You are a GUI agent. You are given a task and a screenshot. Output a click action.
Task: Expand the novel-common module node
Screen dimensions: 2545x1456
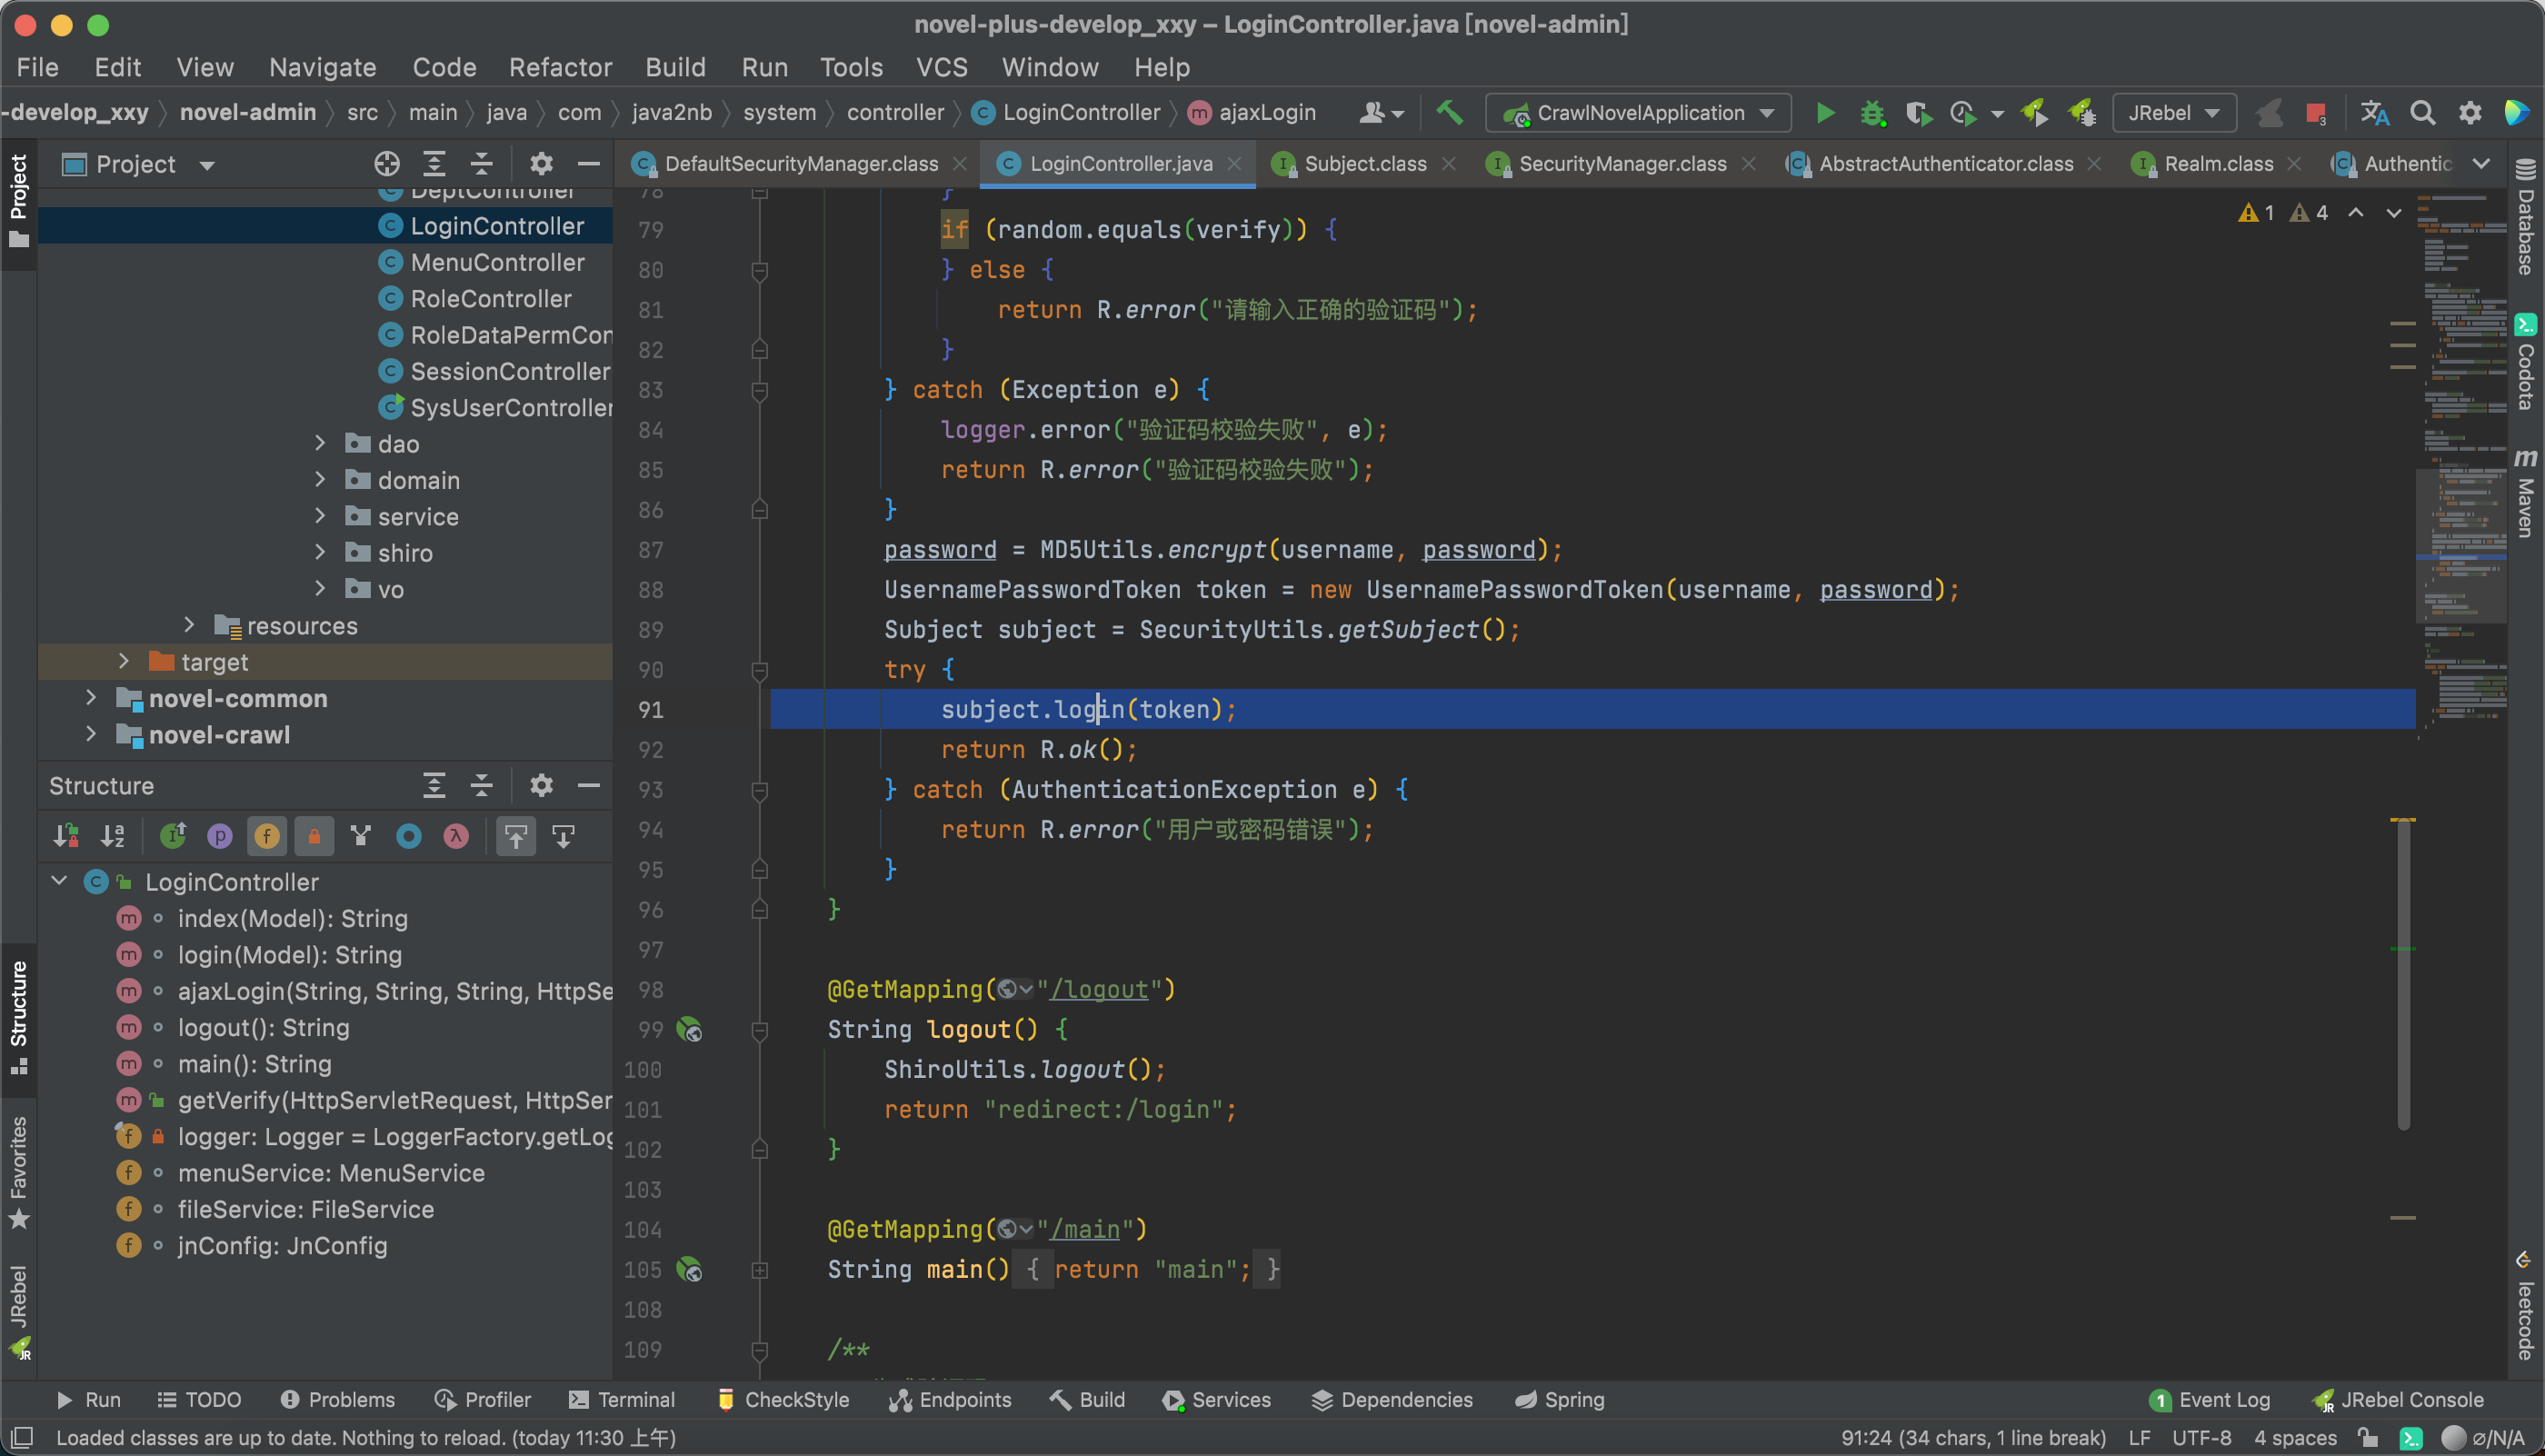click(x=91, y=698)
